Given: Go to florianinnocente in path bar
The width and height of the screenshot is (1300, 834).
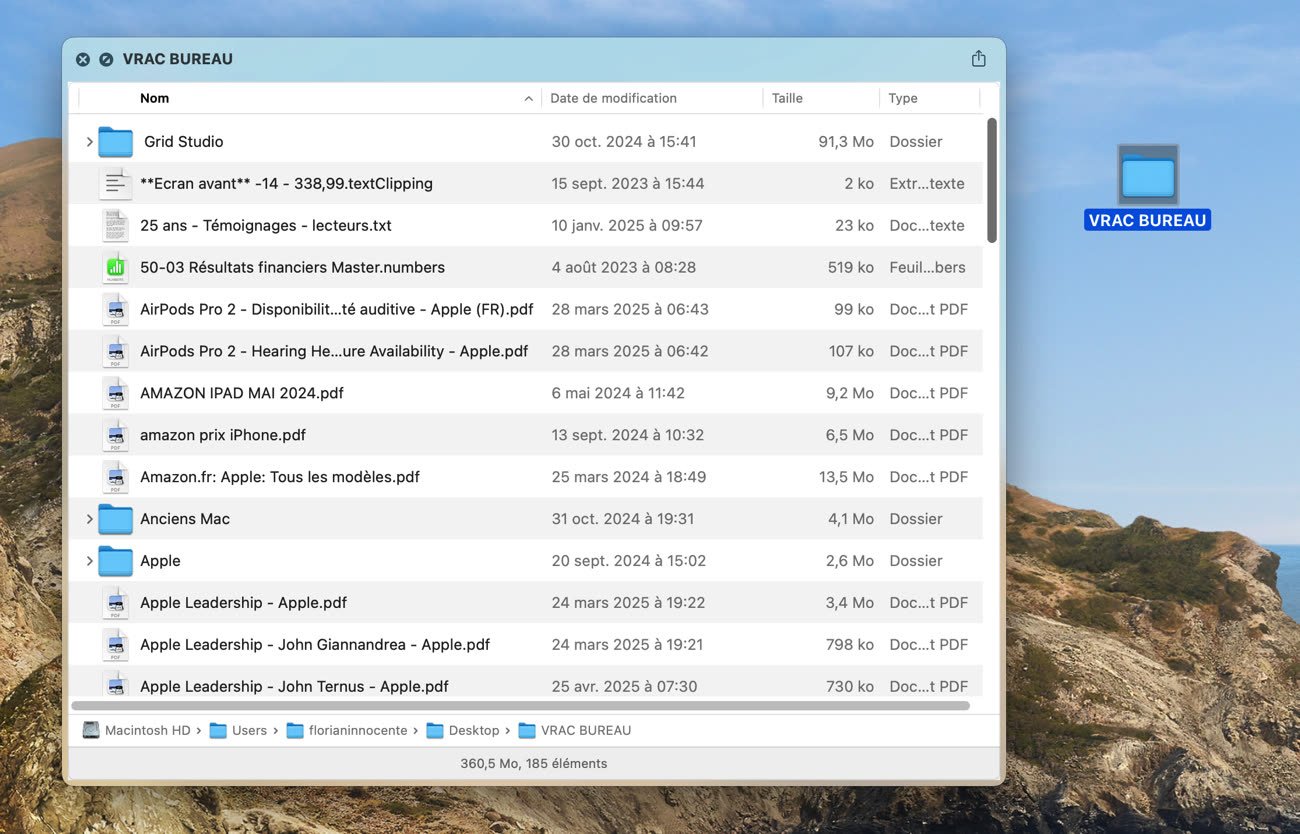Looking at the screenshot, I should 358,731.
